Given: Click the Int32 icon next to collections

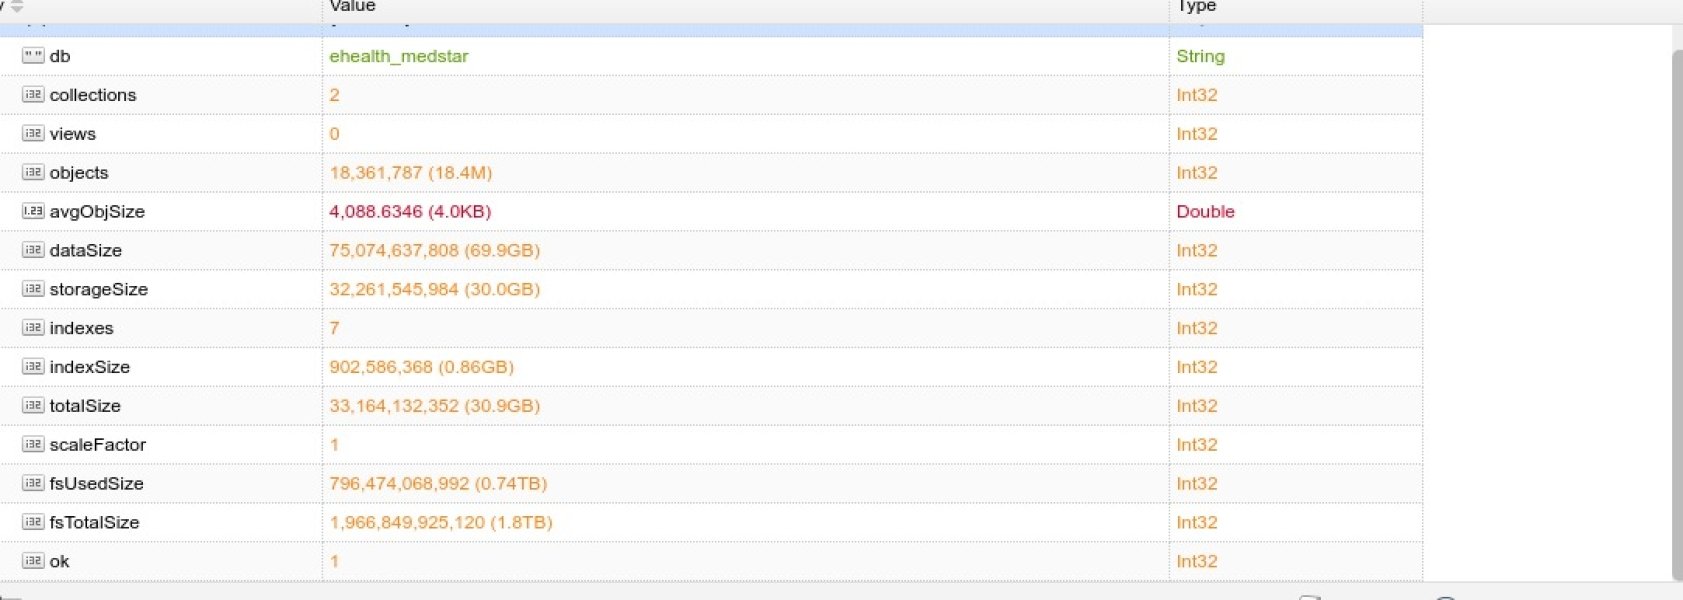Looking at the screenshot, I should [33, 95].
